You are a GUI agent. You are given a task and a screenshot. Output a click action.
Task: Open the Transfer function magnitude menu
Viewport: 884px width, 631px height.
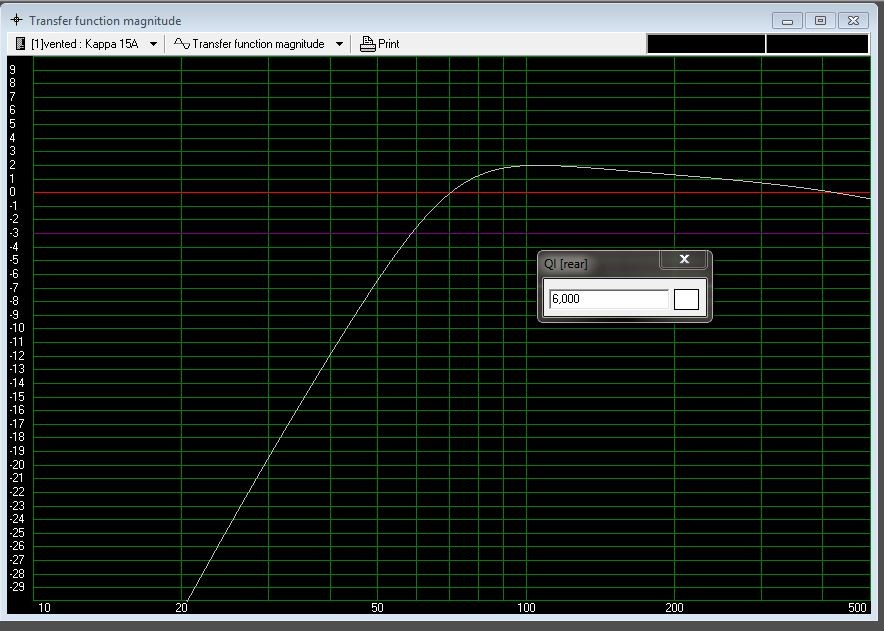[258, 44]
